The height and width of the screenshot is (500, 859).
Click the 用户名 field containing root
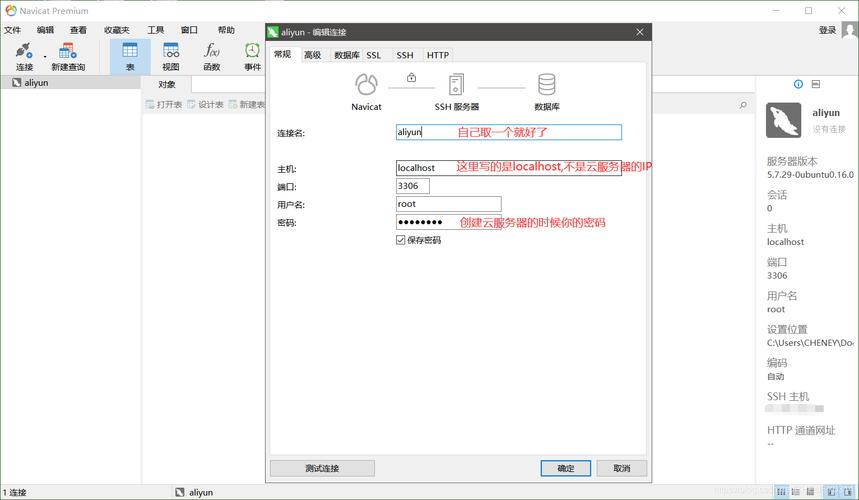[448, 204]
